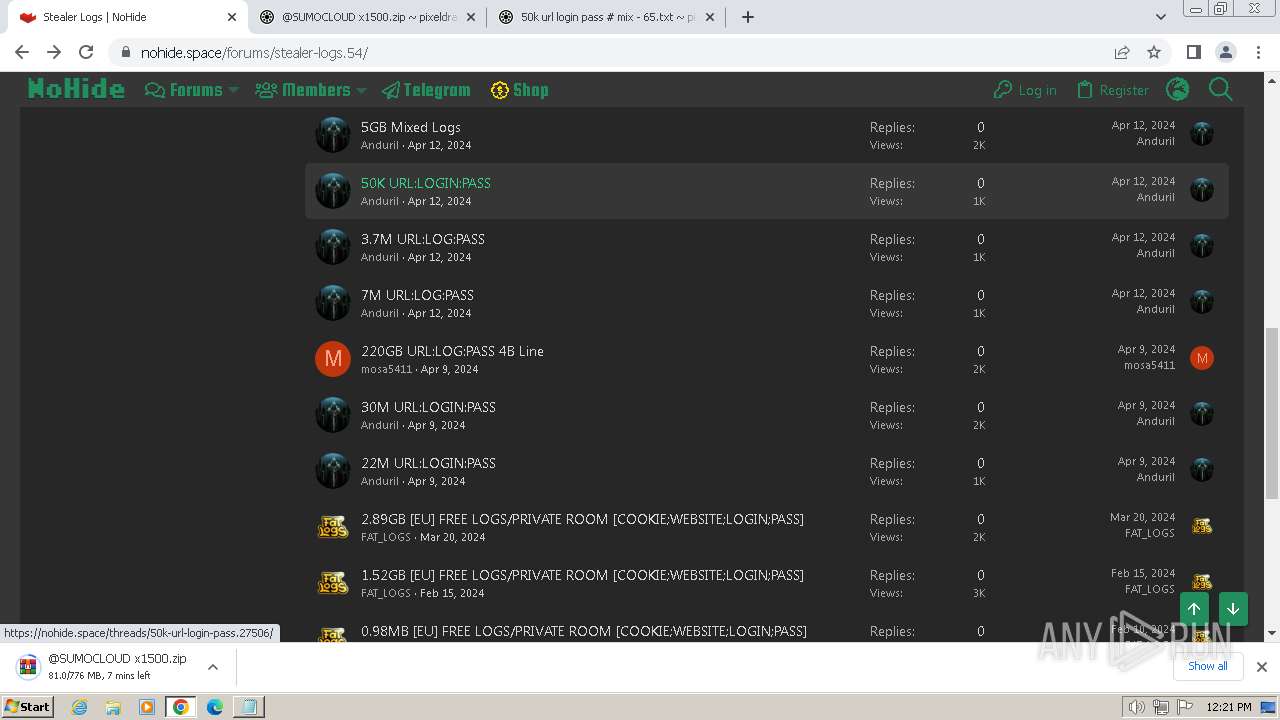Image resolution: width=1280 pixels, height=720 pixels.
Task: Open Chrome profile avatar icon
Action: coord(1225,53)
